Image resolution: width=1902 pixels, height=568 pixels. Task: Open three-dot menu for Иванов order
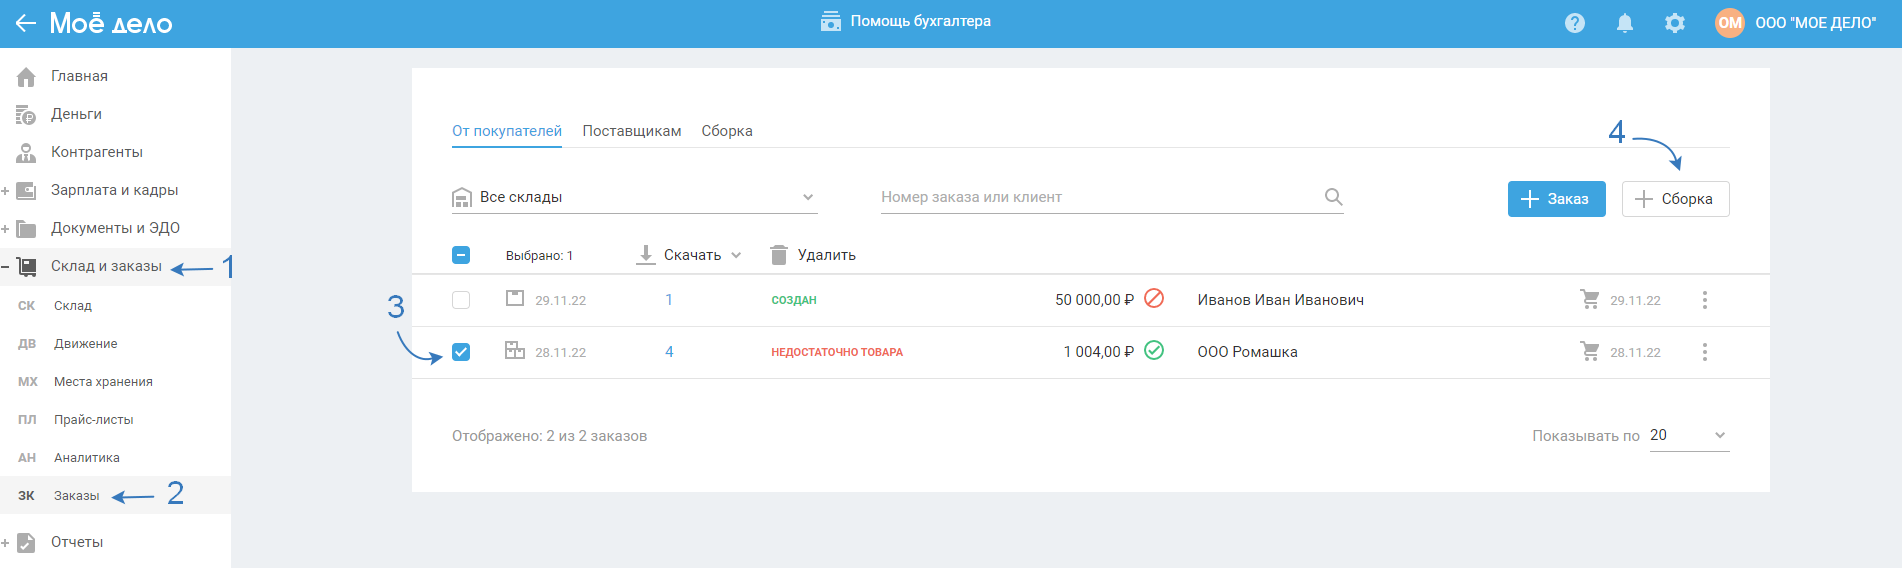coord(1705,300)
